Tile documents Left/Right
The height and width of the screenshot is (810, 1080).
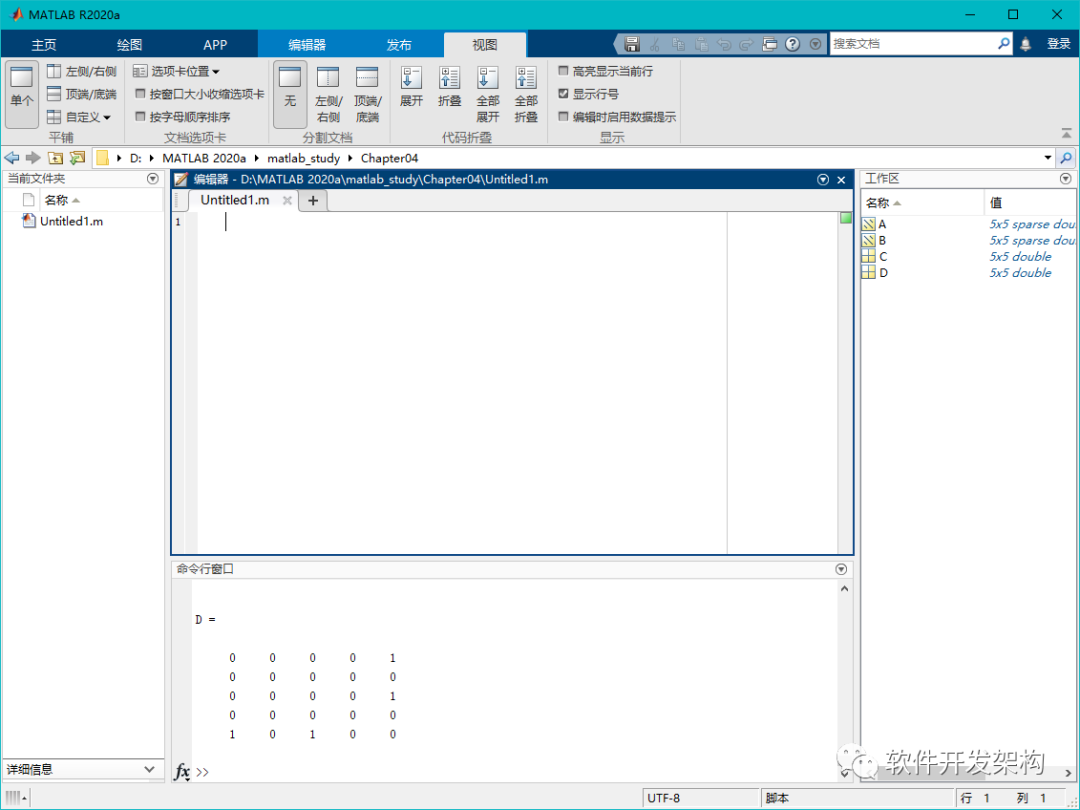(81, 71)
